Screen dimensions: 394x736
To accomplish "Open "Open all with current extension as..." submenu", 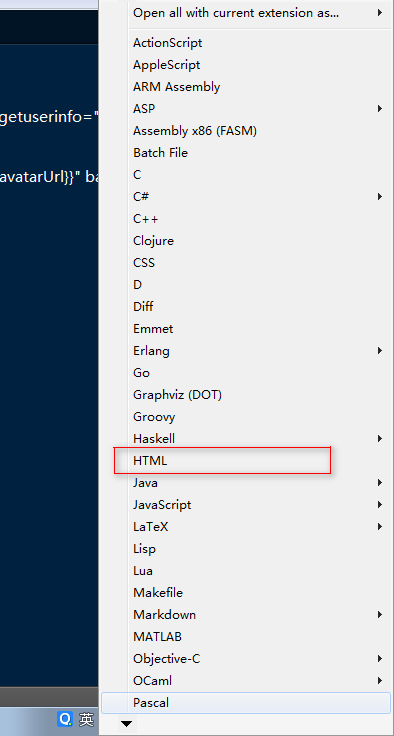I will point(246,13).
